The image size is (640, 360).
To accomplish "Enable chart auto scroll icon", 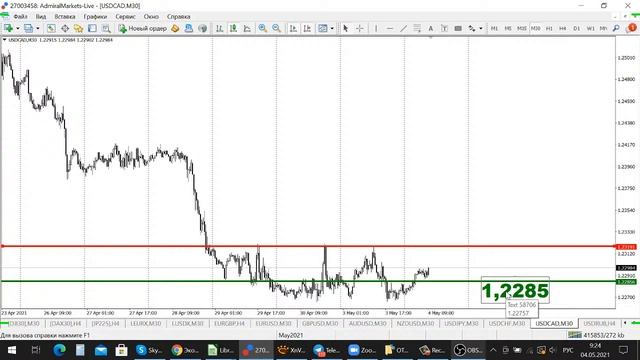I will (x=293, y=28).
